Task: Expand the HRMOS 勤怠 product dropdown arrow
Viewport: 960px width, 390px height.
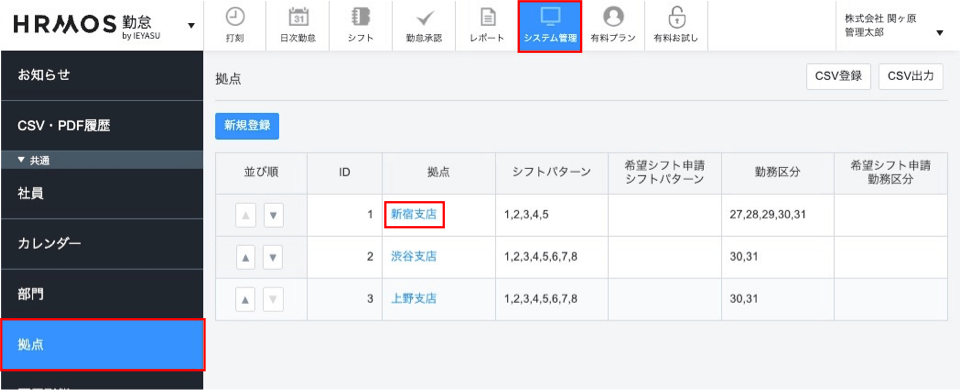Action: 191,26
